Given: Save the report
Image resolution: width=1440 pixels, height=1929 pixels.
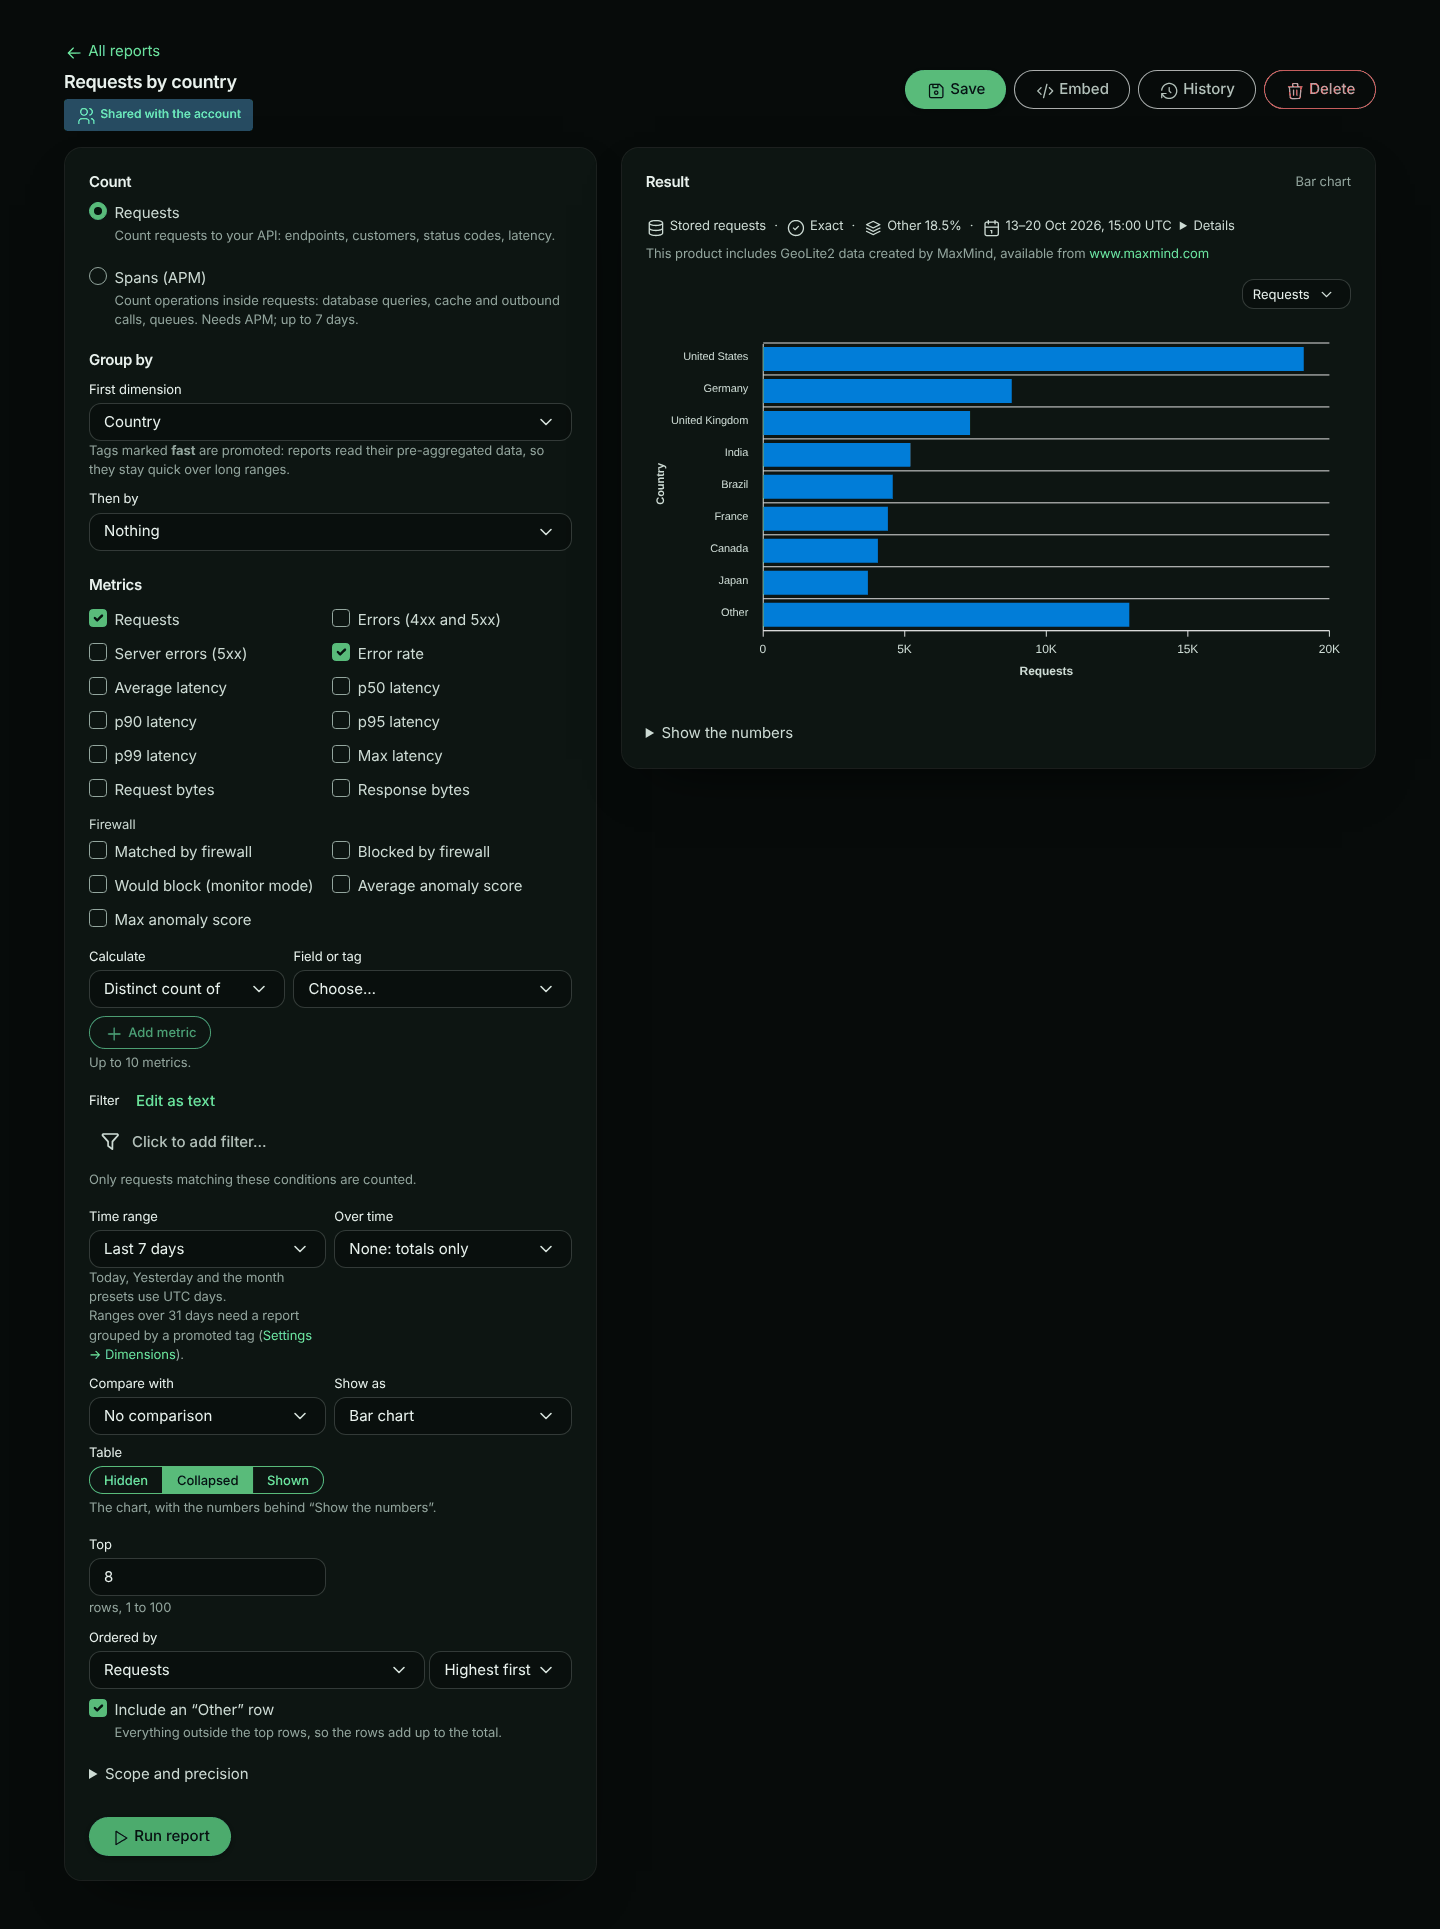Looking at the screenshot, I should 955,90.
